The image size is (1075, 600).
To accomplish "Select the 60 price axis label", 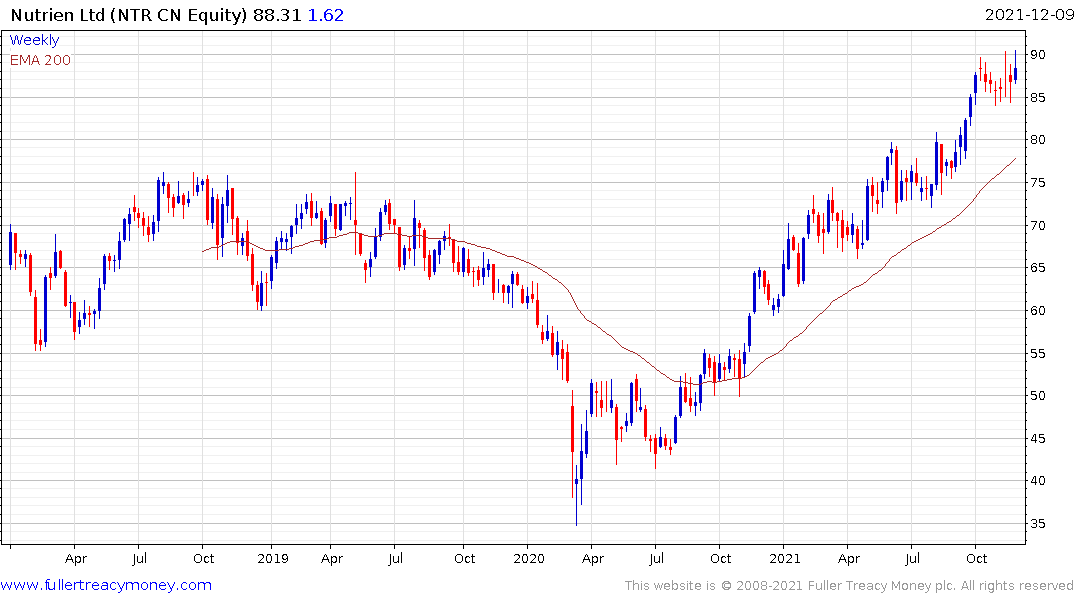I will pyautogui.click(x=1037, y=311).
